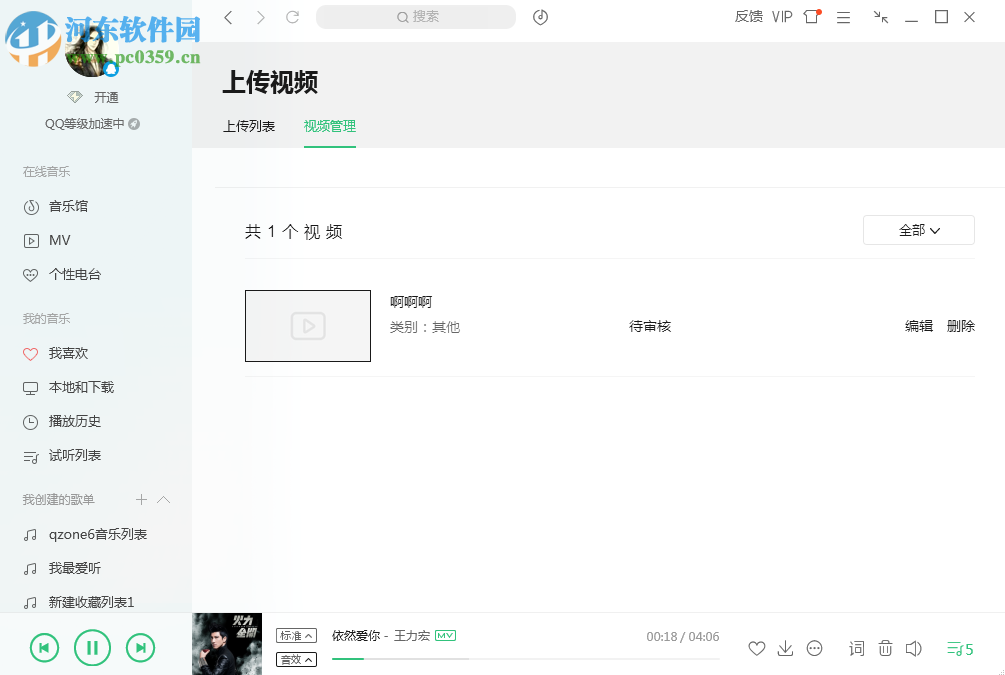Open the main menu hamburger icon
1005x675 pixels.
point(843,17)
